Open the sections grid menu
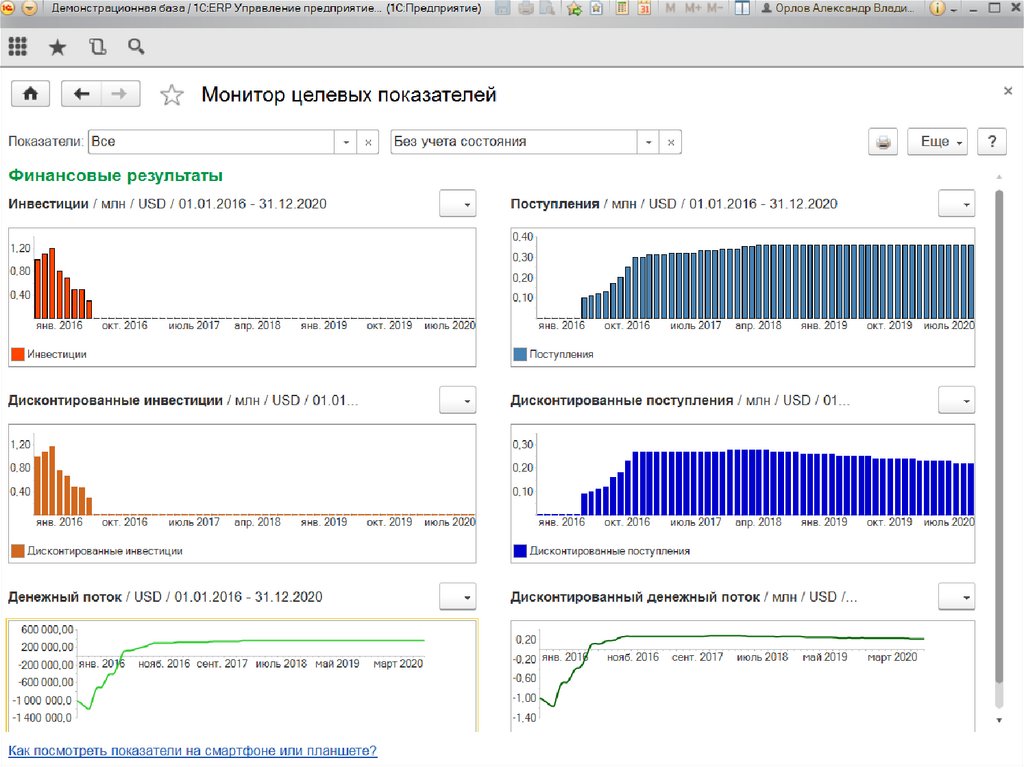Screen dimensions: 1024x767 [17, 46]
